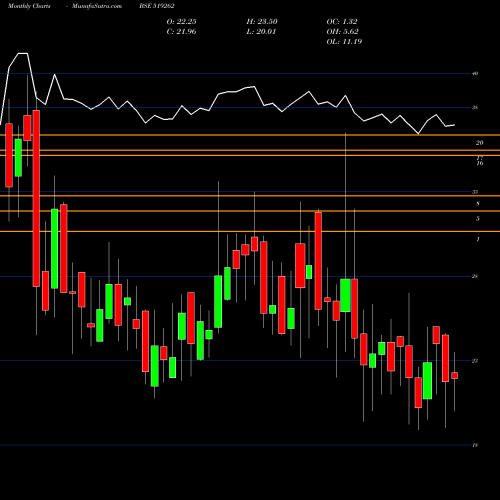This screenshot has width=500, height=500.
Task: Click the "MunafaSutra.com" label
Action: (x=97, y=6)
